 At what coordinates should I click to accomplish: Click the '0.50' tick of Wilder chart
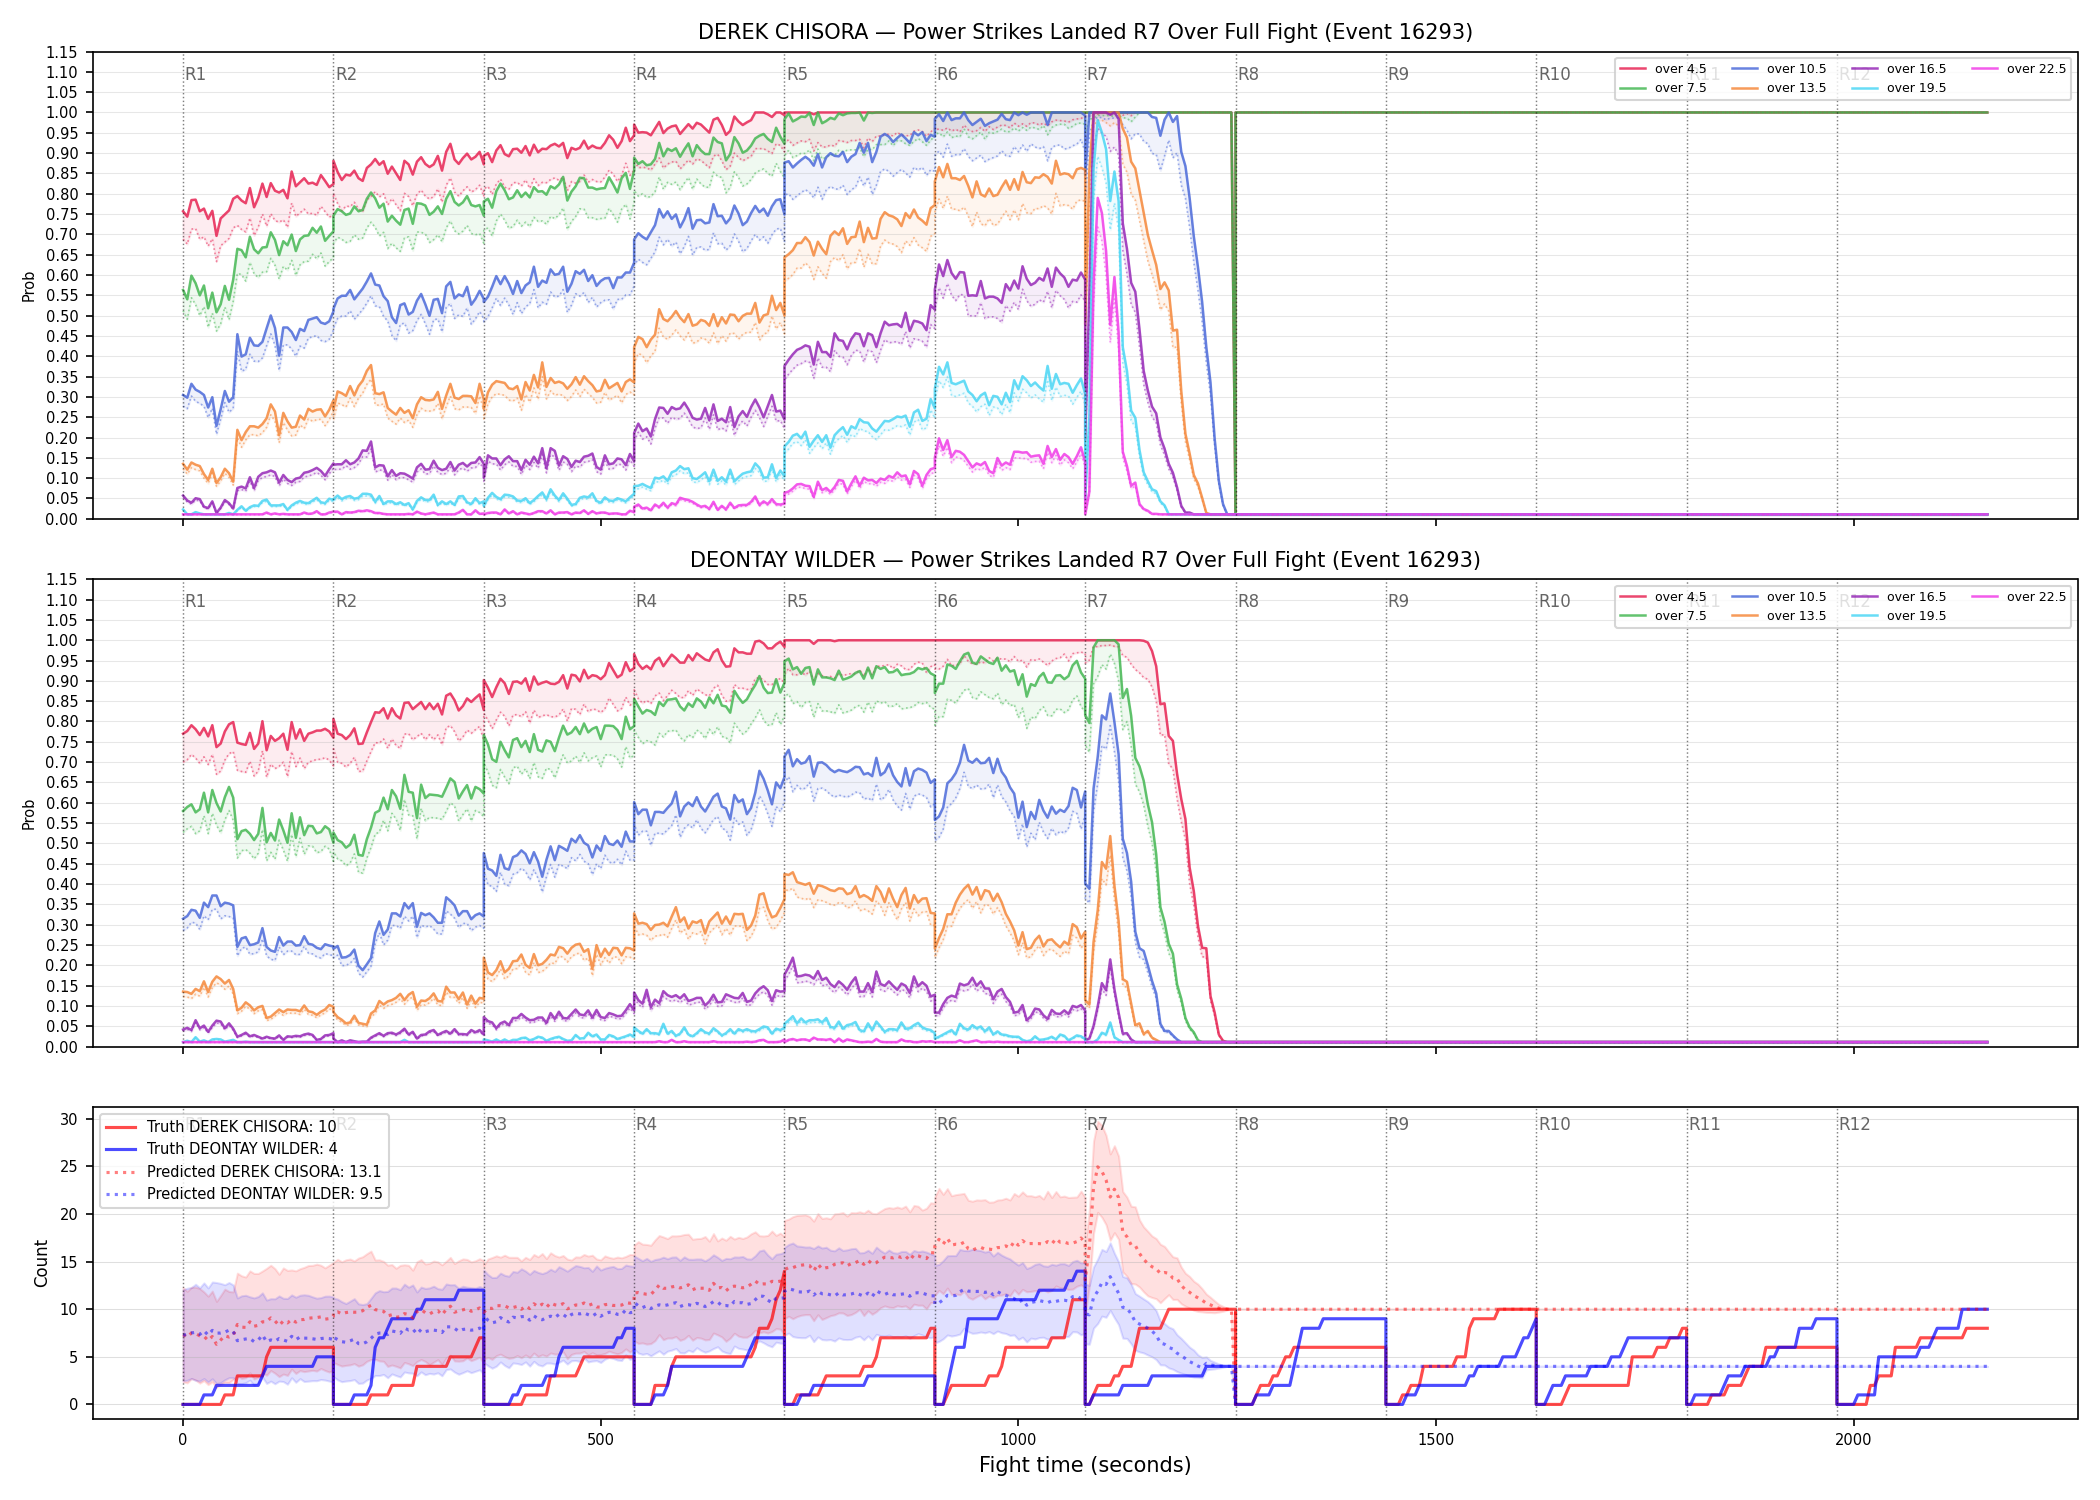tap(61, 843)
